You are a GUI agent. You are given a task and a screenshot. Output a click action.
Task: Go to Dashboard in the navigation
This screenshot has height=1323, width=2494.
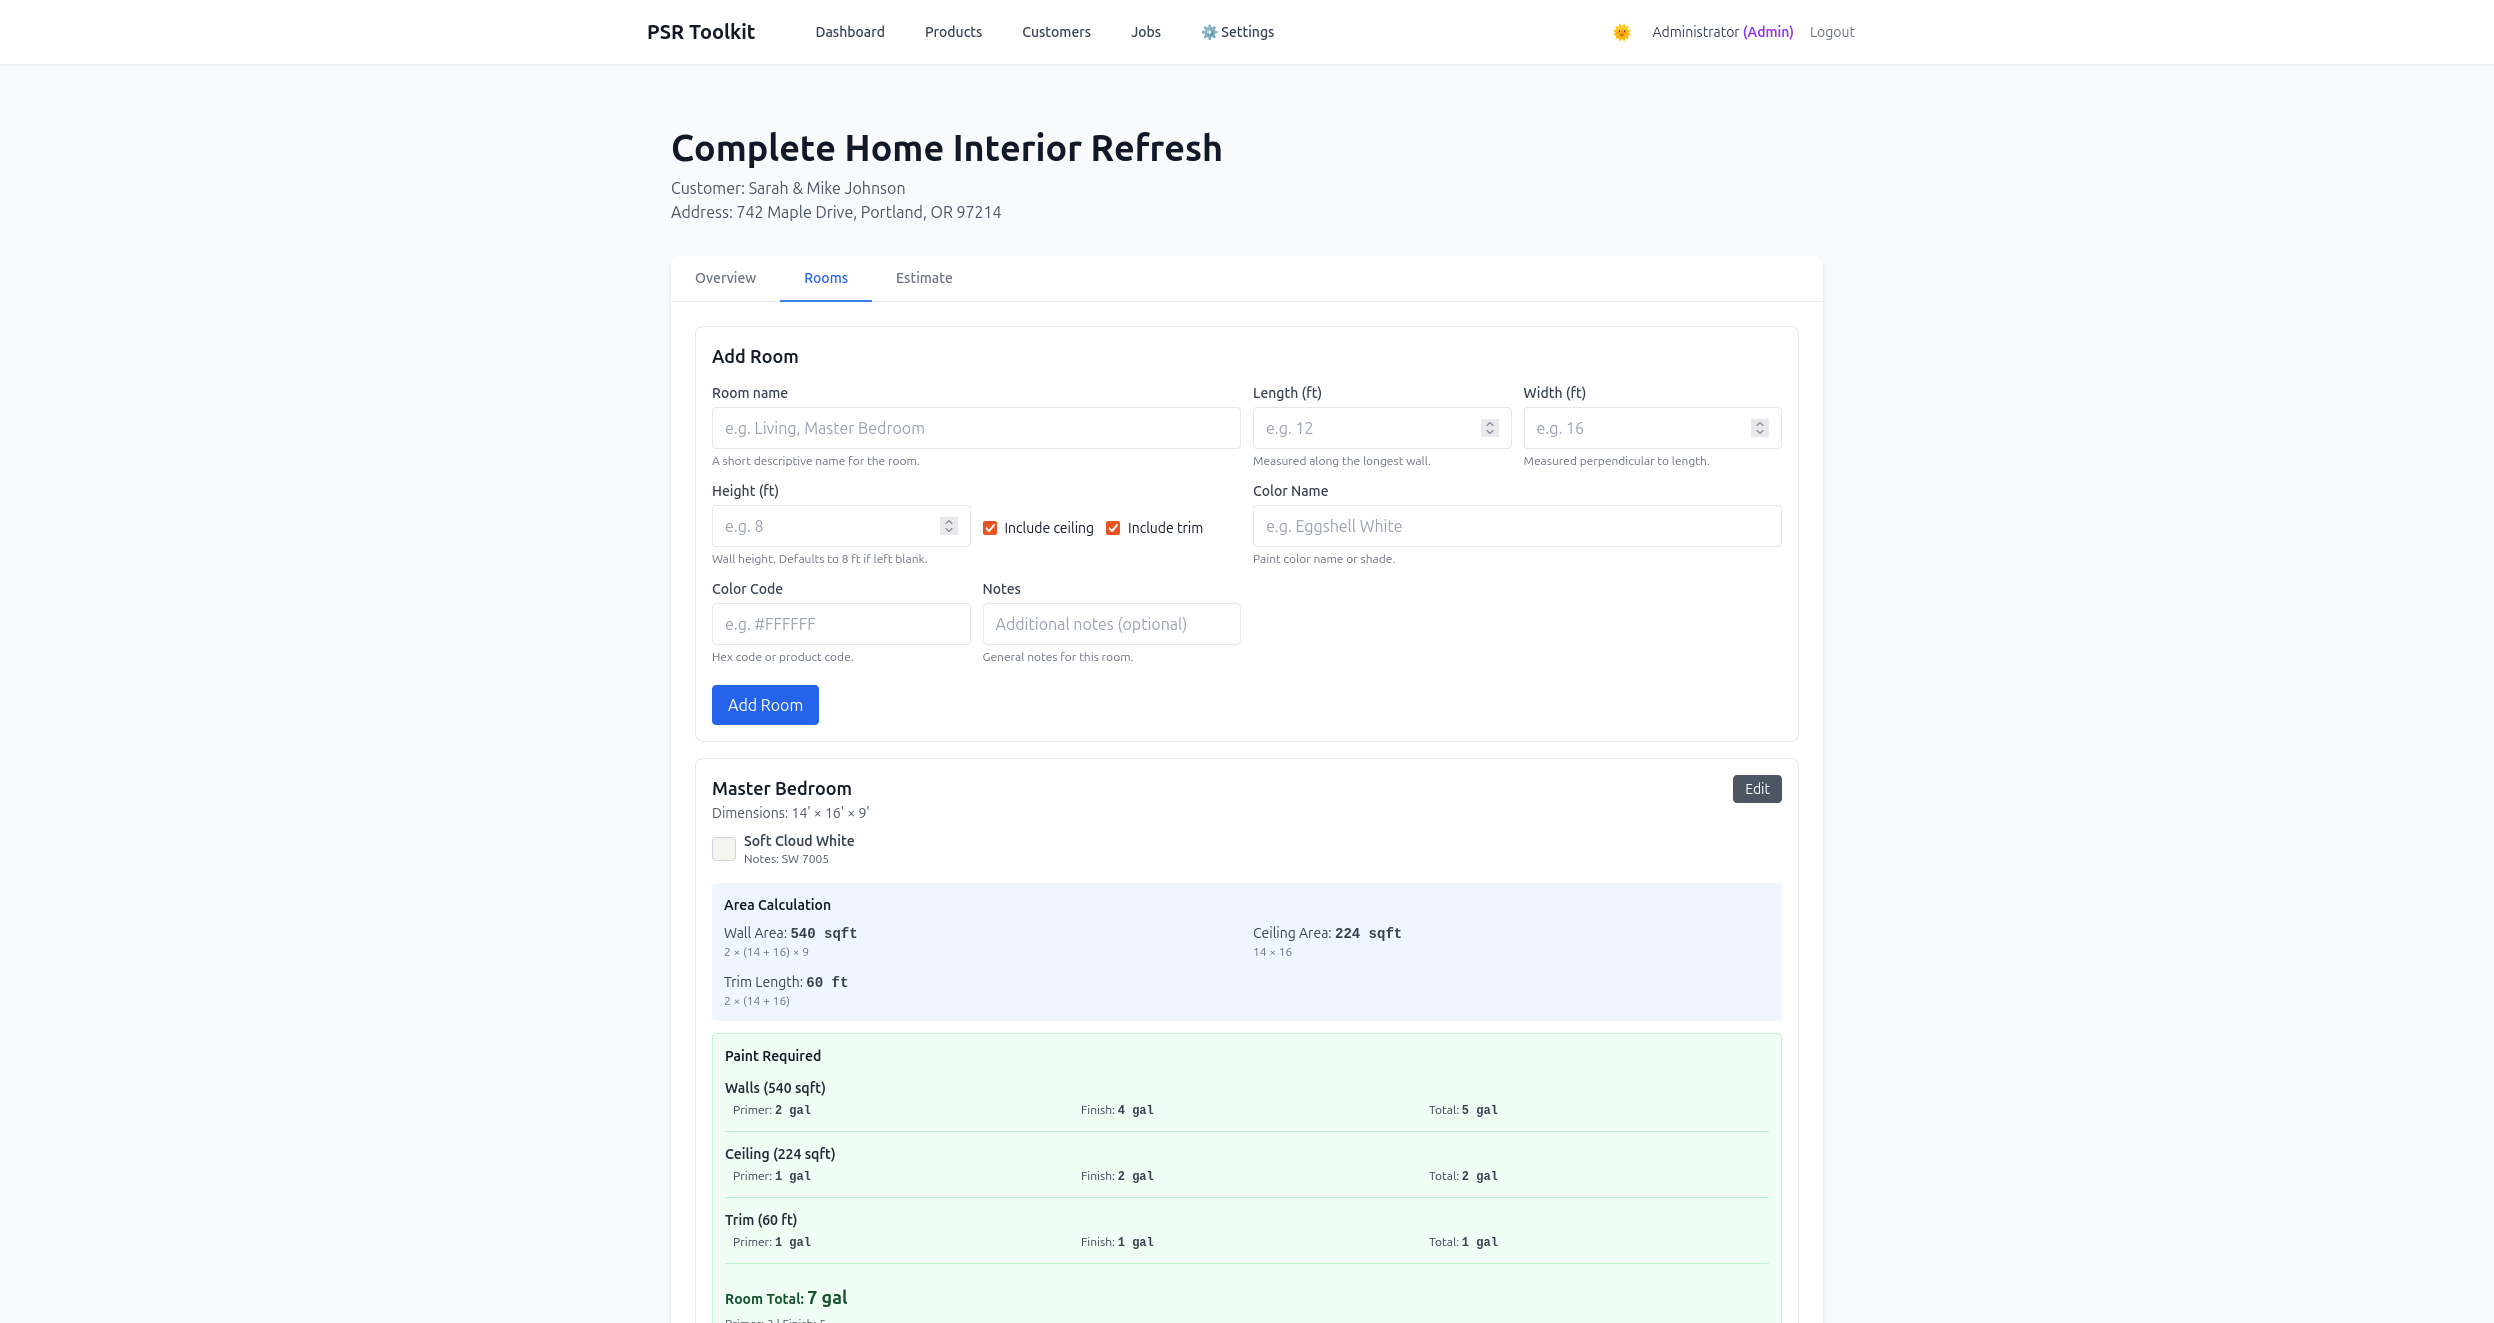(x=850, y=32)
